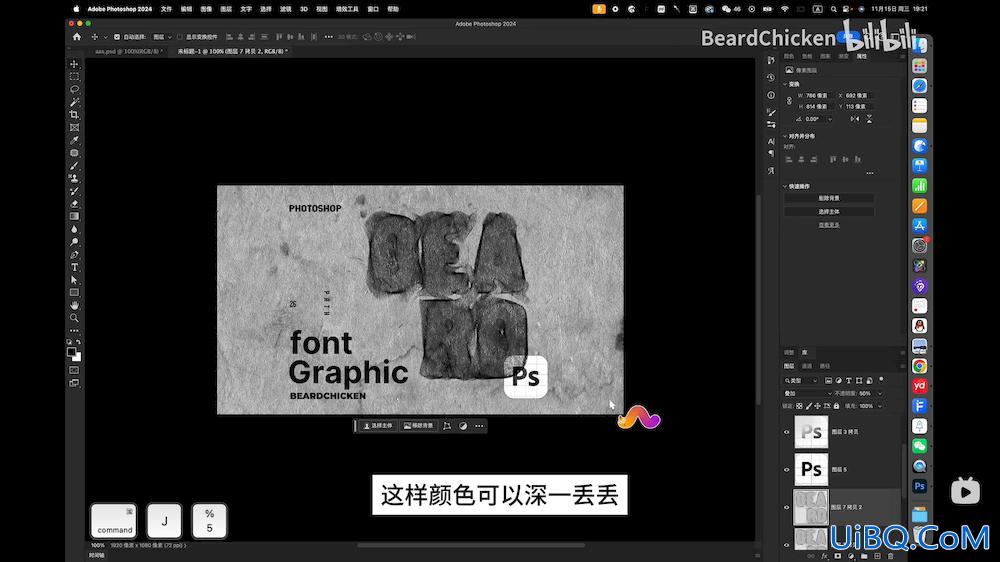Click the lock all icon in Layers panel
1000x562 pixels.
point(836,406)
